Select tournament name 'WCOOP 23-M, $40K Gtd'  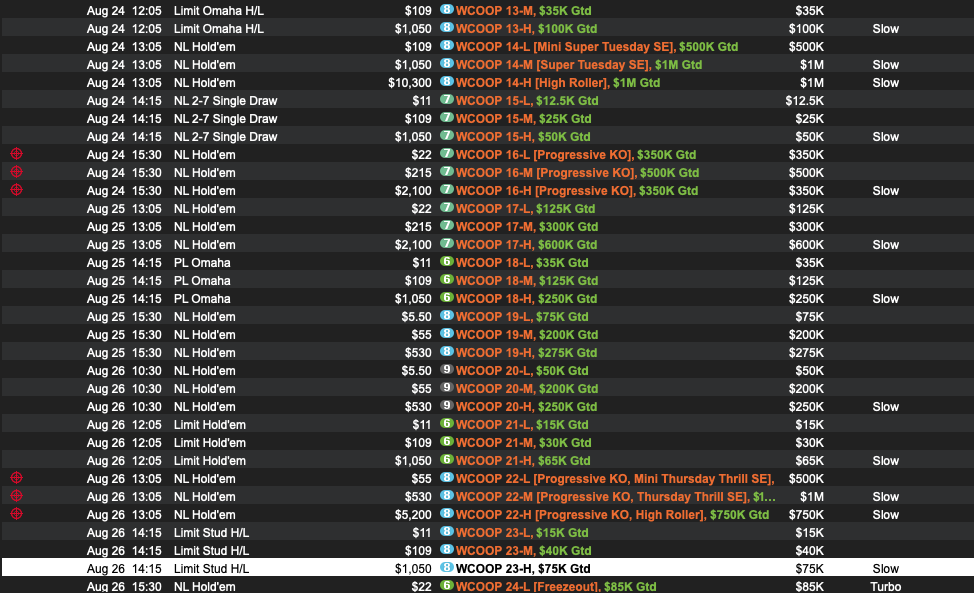524,551
